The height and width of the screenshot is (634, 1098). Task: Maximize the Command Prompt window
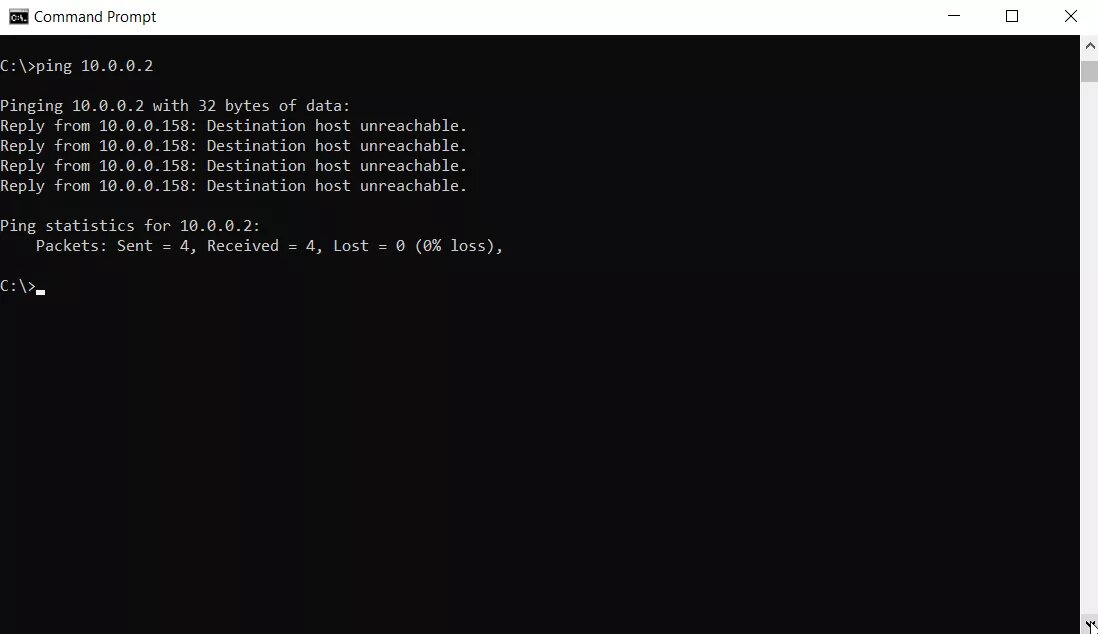(x=1012, y=16)
